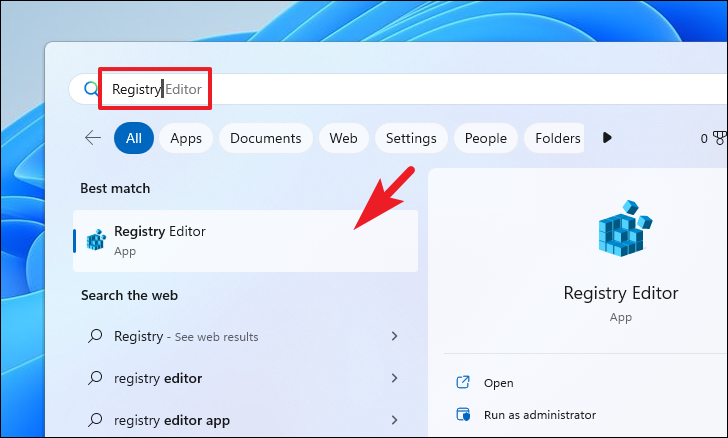Screen dimensions: 728x438
Task: Click the rewards trophy icon
Action: 720,138
